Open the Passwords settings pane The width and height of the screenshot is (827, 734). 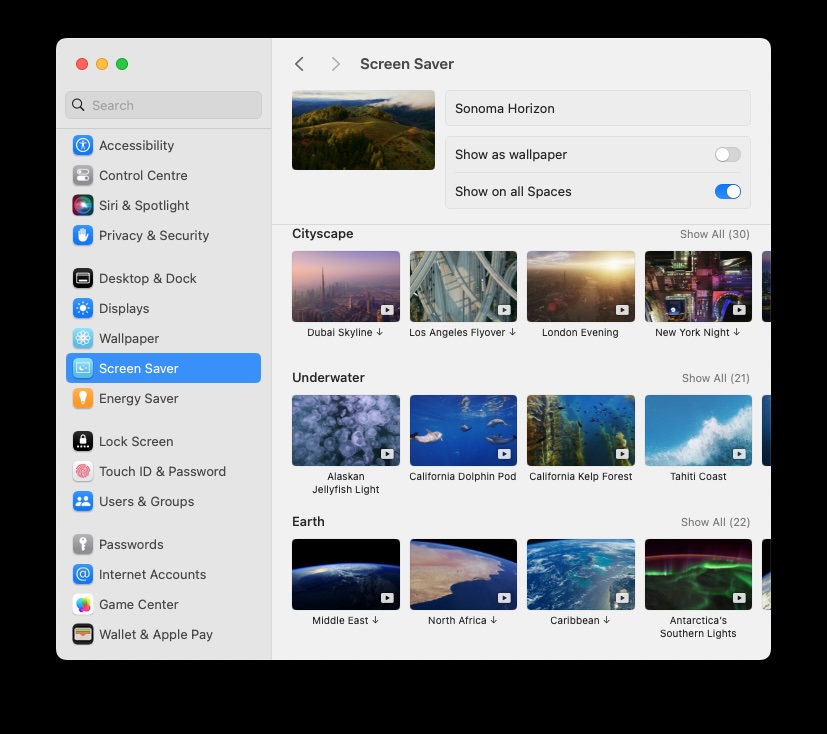(x=164, y=544)
